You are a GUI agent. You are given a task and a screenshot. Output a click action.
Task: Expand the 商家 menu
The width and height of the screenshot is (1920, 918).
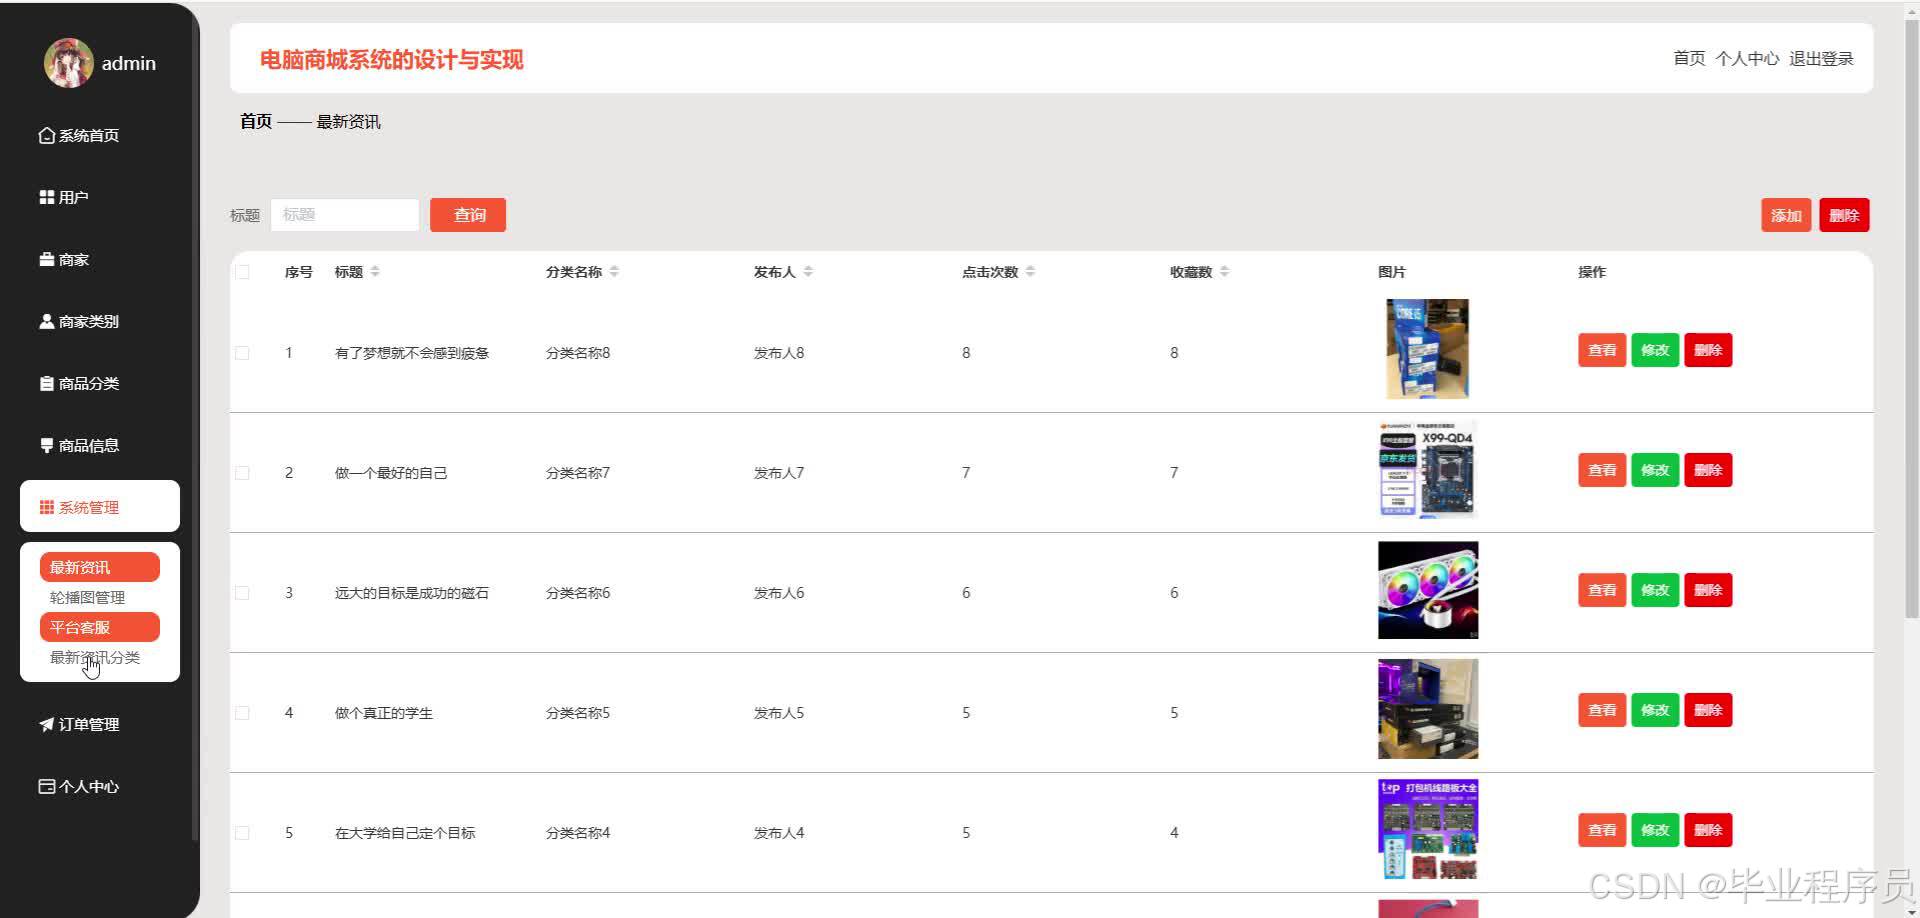click(100, 259)
